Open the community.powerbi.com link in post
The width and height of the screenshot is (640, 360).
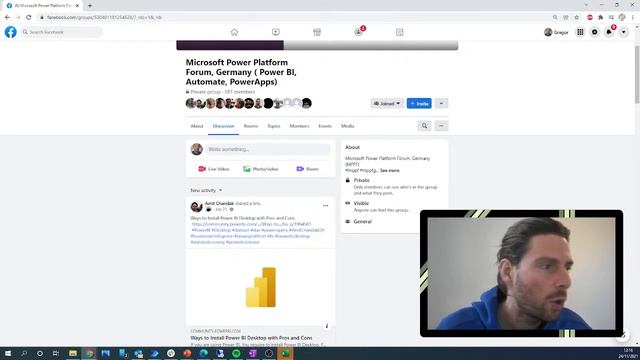[x=251, y=224]
